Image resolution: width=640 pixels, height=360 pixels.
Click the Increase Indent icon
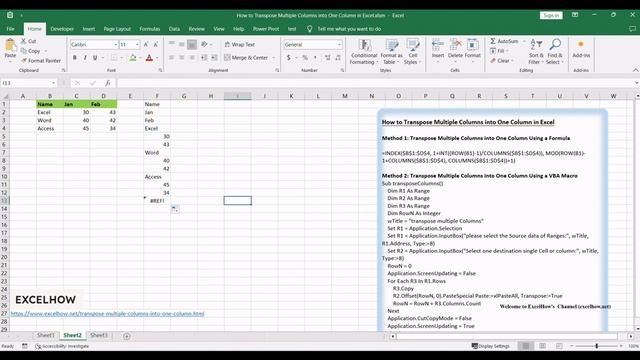pyautogui.click(x=214, y=58)
